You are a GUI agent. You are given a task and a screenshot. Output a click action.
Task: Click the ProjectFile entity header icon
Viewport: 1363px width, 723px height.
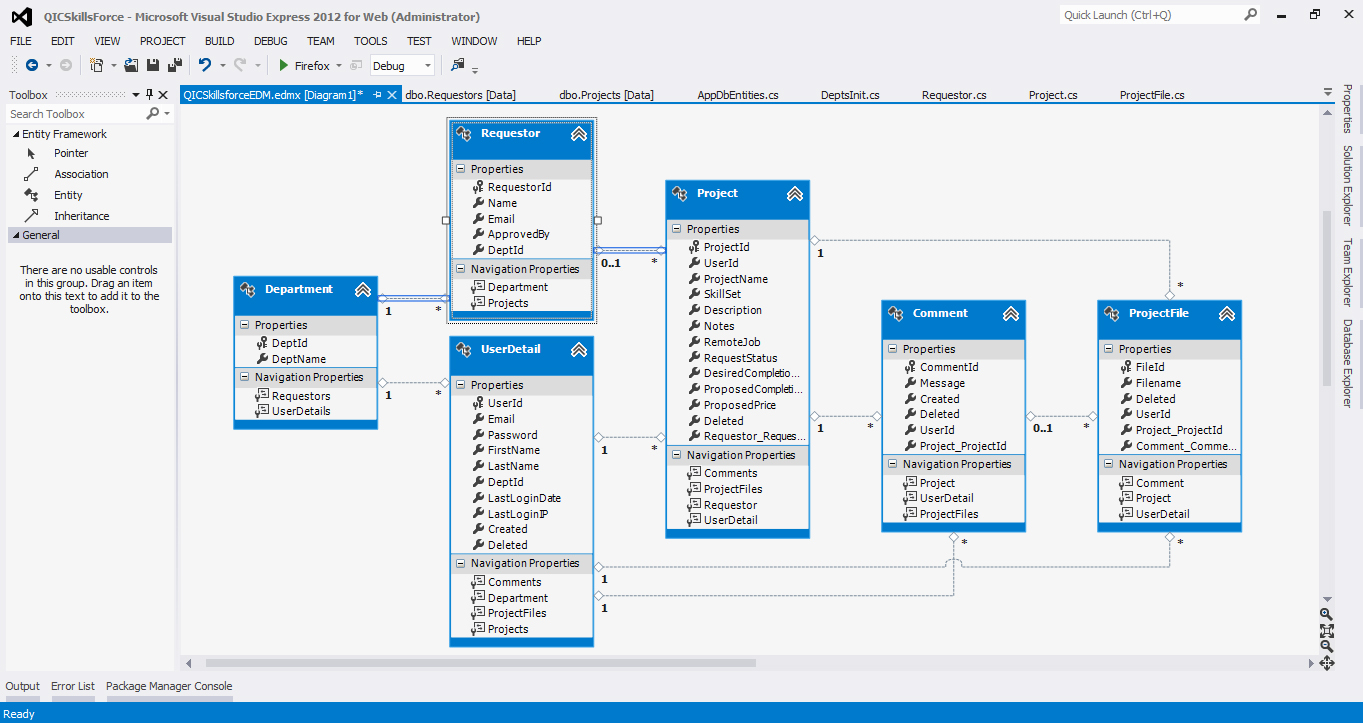[x=1112, y=314]
